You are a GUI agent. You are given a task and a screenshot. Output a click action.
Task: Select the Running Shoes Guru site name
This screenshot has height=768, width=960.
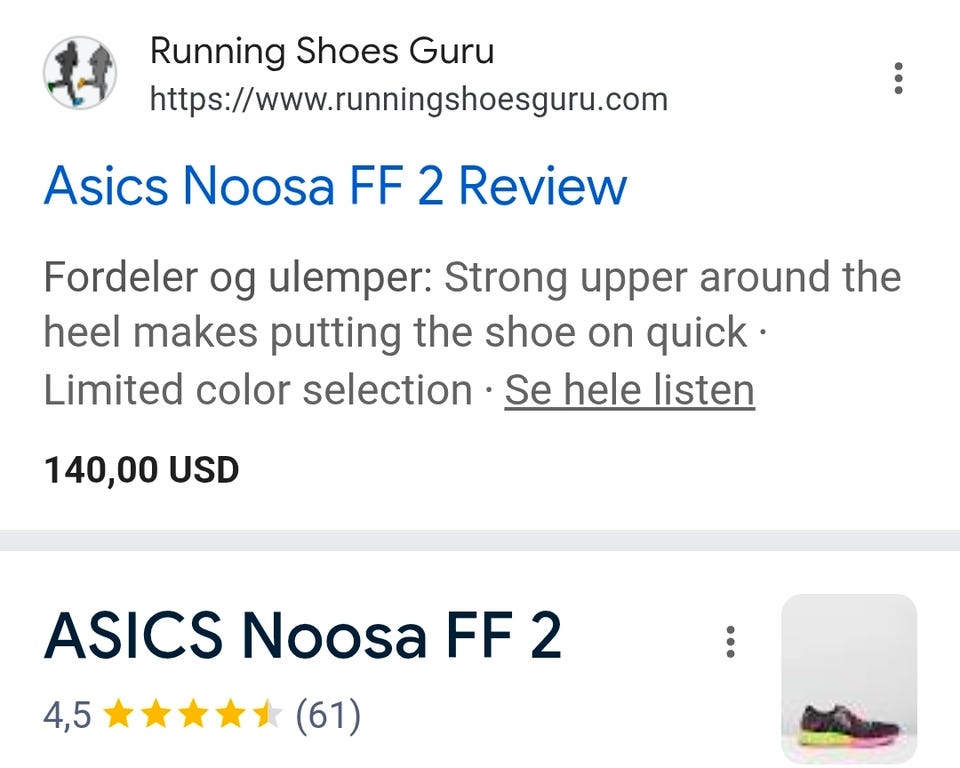coord(322,50)
